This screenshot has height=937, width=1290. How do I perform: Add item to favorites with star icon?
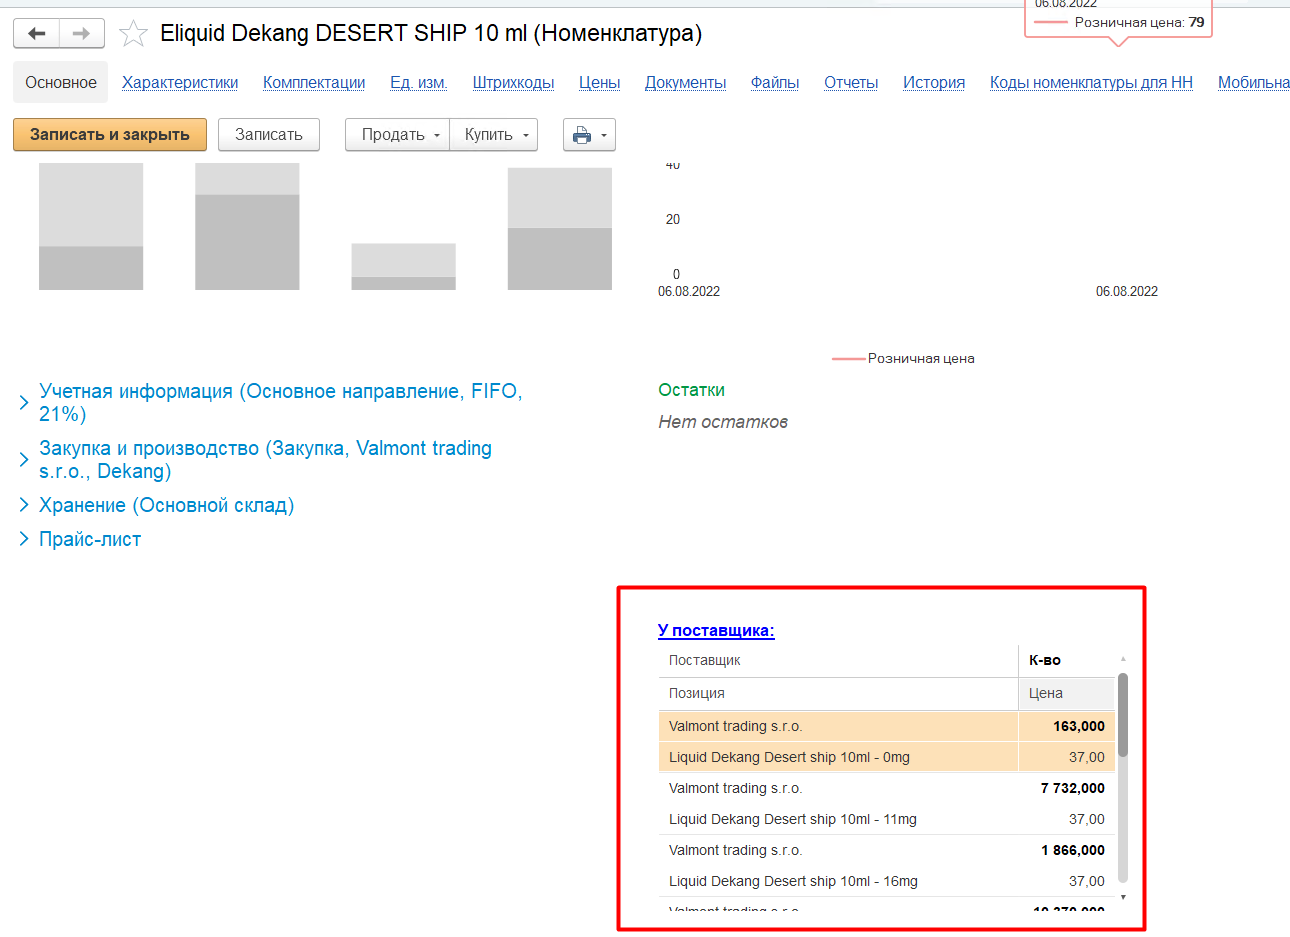tap(133, 34)
